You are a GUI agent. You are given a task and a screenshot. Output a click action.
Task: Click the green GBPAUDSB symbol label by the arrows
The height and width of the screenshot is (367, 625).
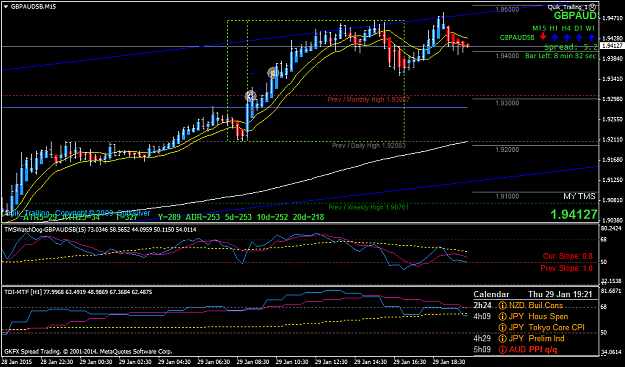pos(517,37)
